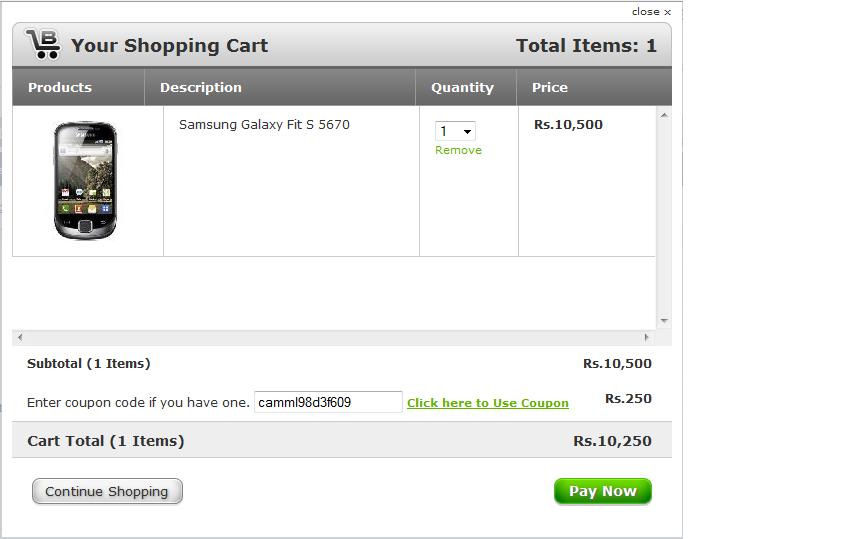Click the Cart Total amount Rs.10,250

click(x=612, y=441)
